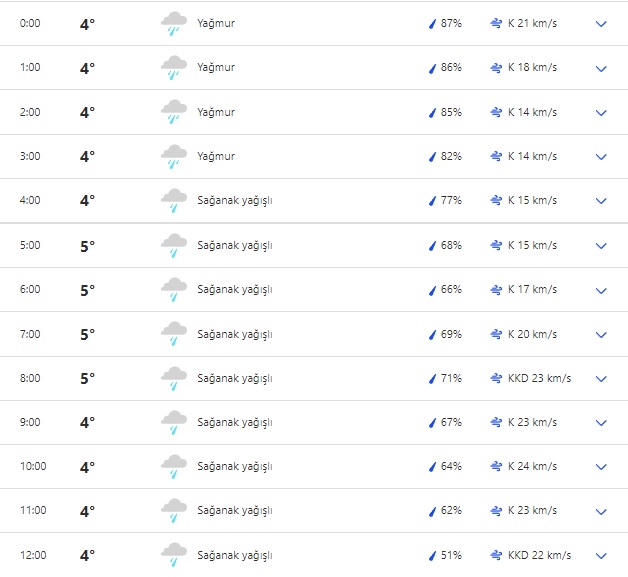Click the raindrop icon next to 87%
628x577 pixels.
click(x=433, y=24)
